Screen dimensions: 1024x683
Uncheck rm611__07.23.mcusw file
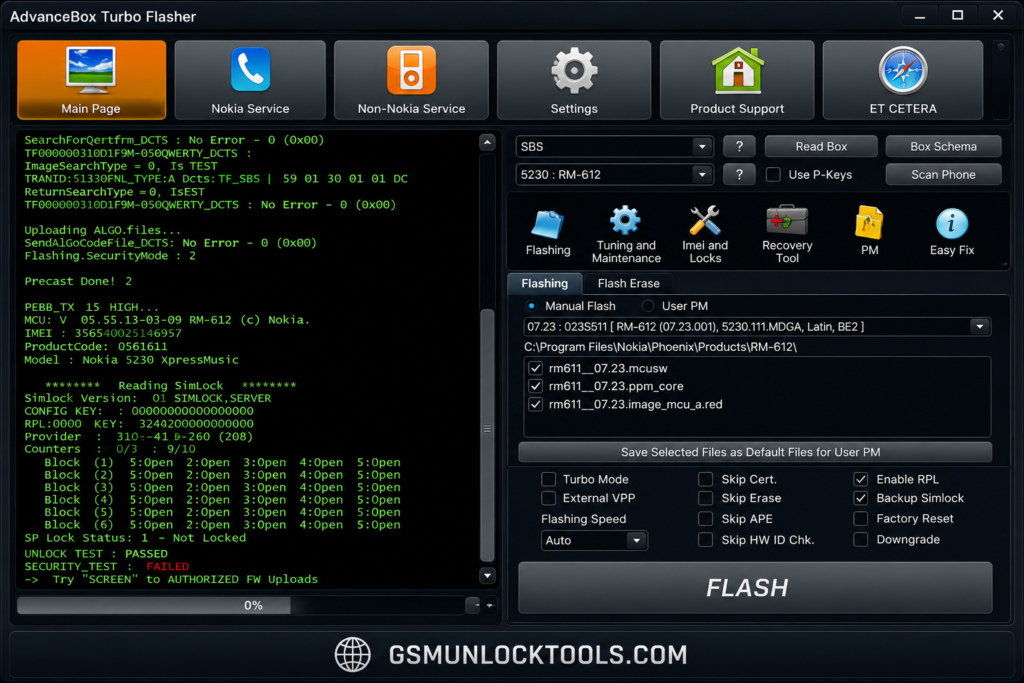536,368
